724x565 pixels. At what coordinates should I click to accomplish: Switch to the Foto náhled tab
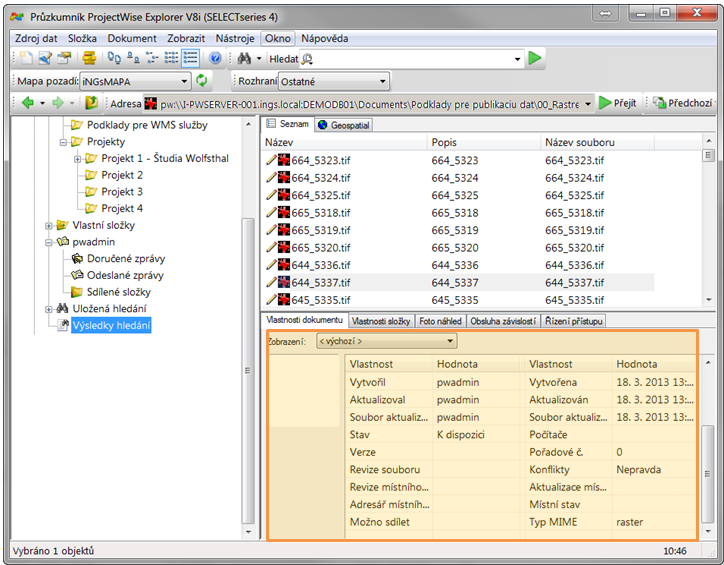pyautogui.click(x=441, y=321)
